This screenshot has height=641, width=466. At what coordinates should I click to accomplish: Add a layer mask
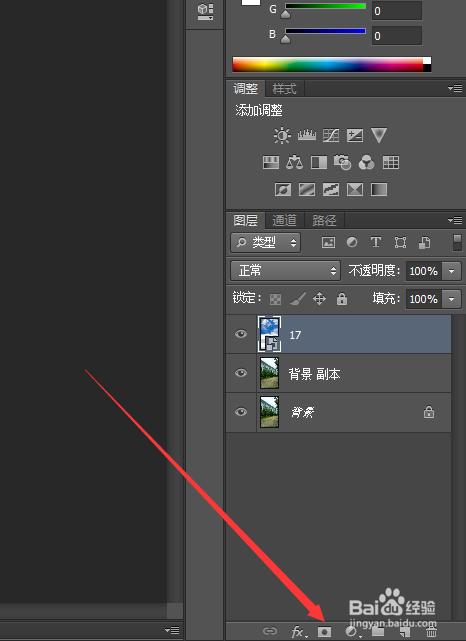(x=324, y=632)
